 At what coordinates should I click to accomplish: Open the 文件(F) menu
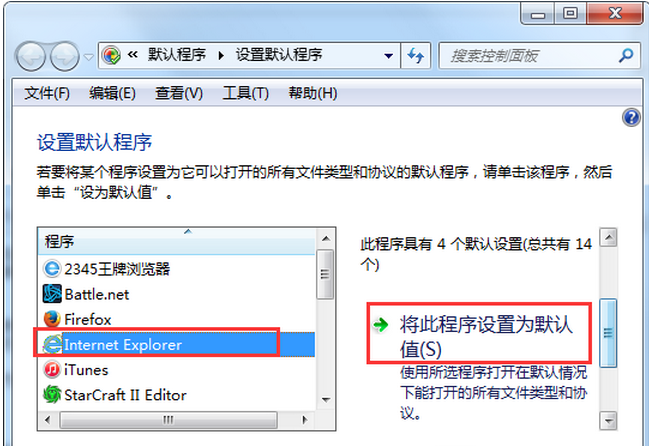(x=47, y=93)
